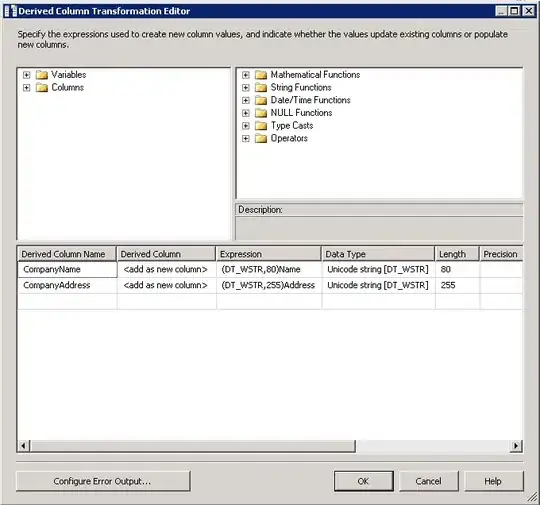Click the Mathematical Functions folder icon
This screenshot has height=505, width=540.
coord(261,75)
